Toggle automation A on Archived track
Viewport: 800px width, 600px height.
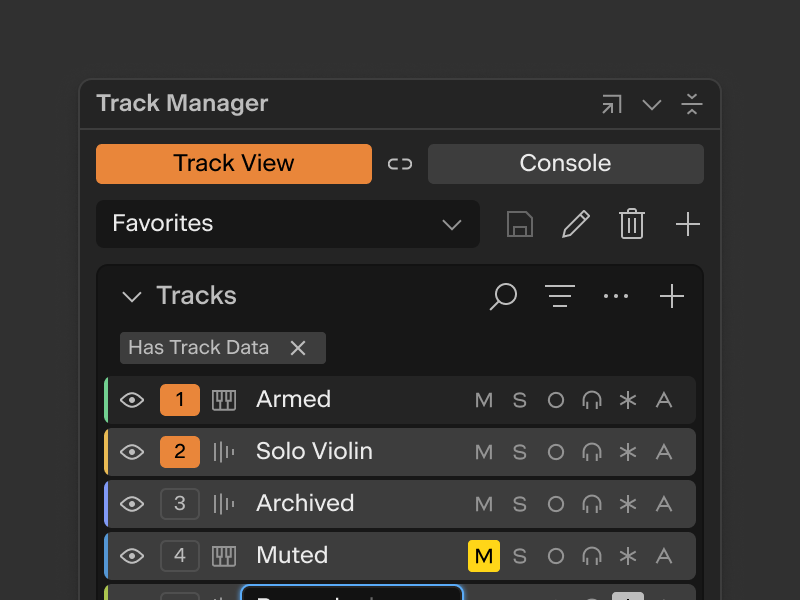pyautogui.click(x=664, y=505)
